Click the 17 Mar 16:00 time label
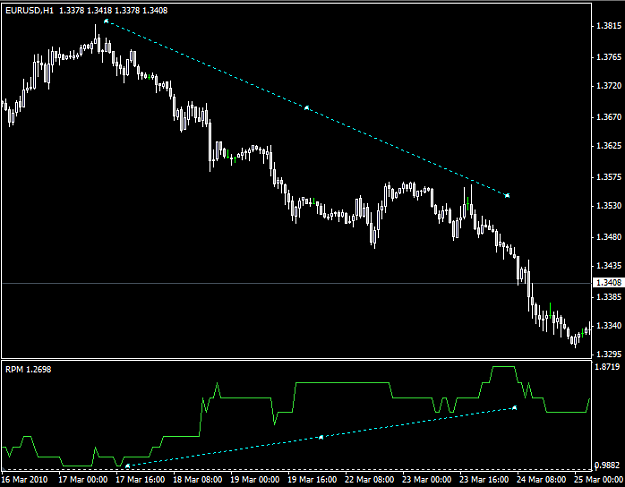Image resolution: width=625 pixels, height=487 pixels. (140, 479)
